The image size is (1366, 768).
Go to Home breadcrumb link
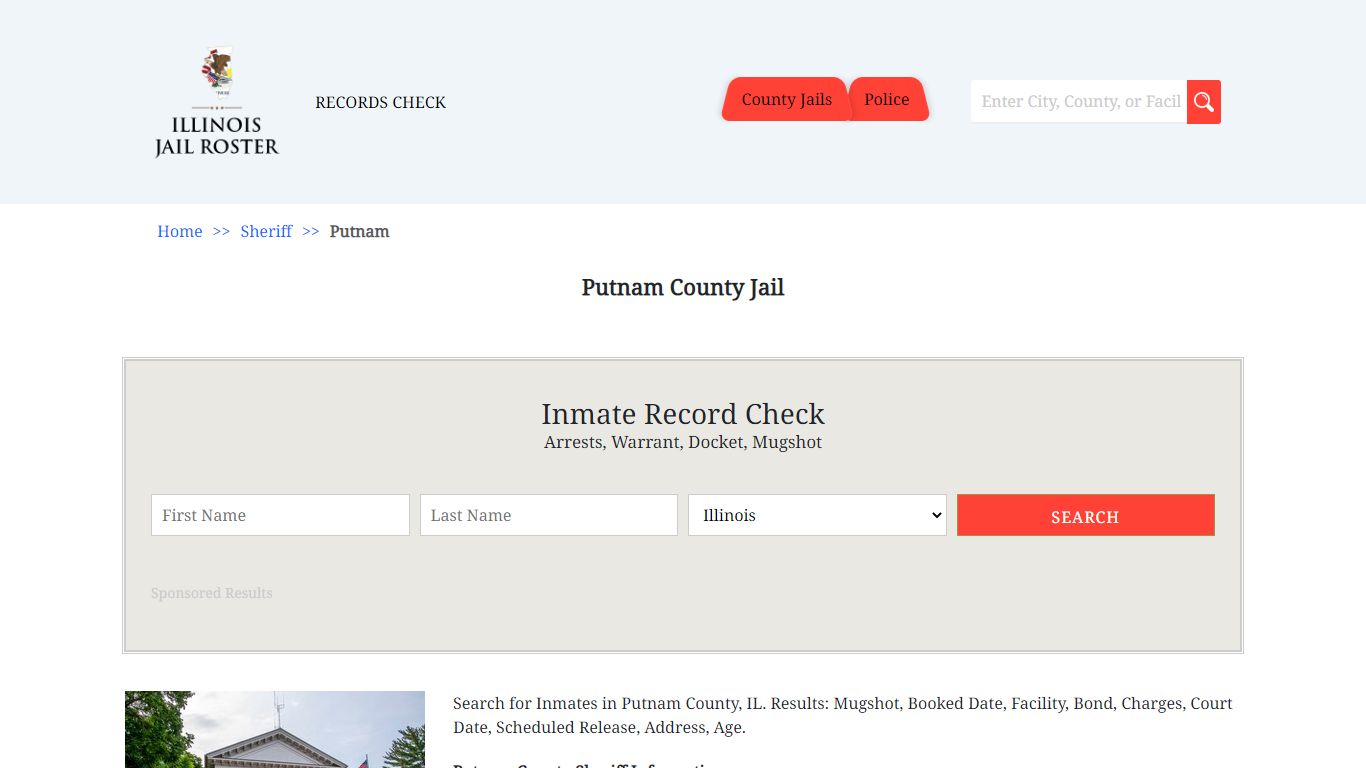point(180,231)
